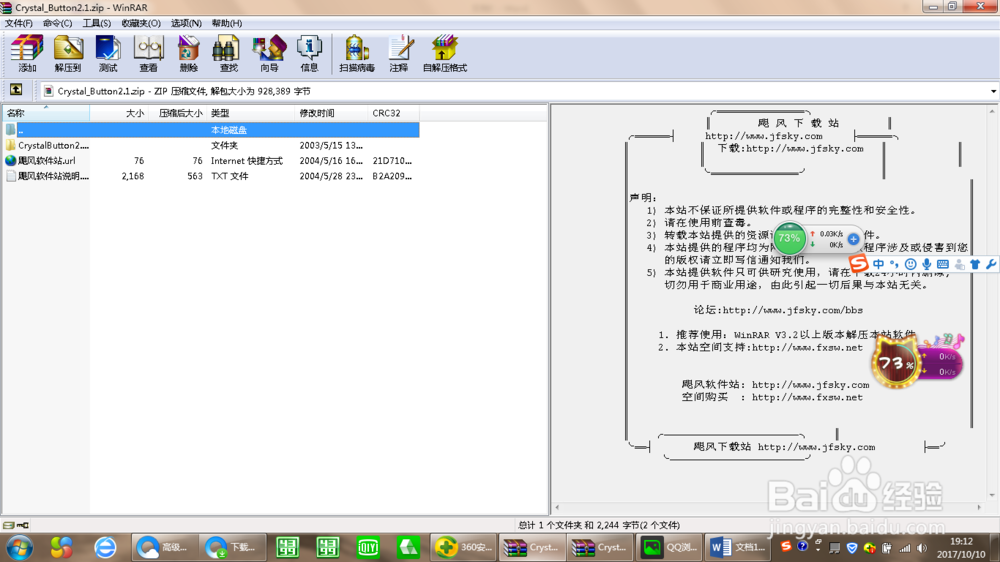Open the address bar dropdown arrow
The height and width of the screenshot is (562, 1000).
[993, 91]
